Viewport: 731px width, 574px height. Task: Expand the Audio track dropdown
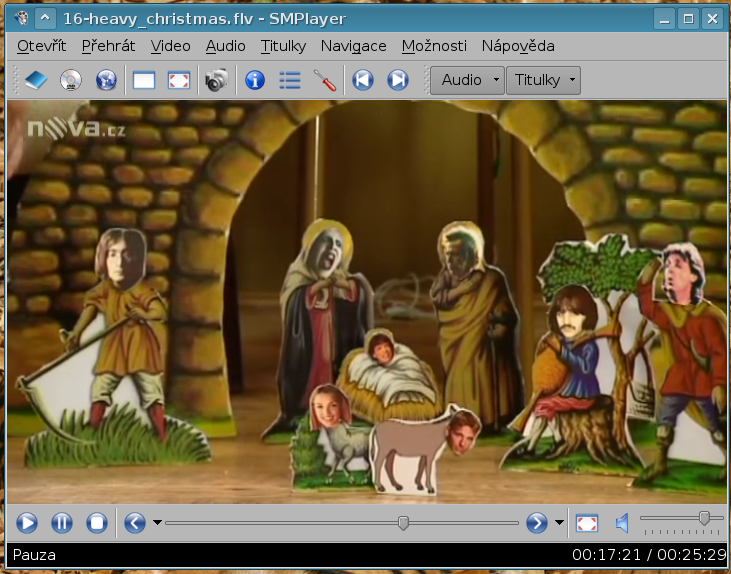pyautogui.click(x=467, y=80)
